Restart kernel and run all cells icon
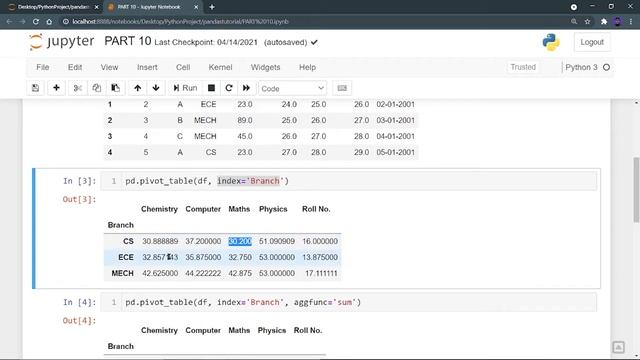The width and height of the screenshot is (640, 360). 246,88
